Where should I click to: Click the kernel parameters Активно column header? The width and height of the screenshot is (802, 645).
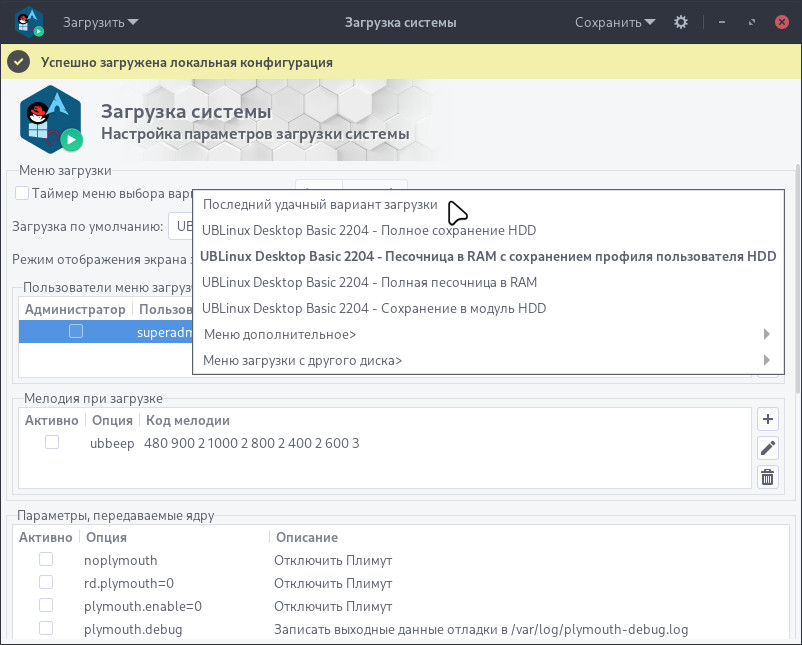46,538
